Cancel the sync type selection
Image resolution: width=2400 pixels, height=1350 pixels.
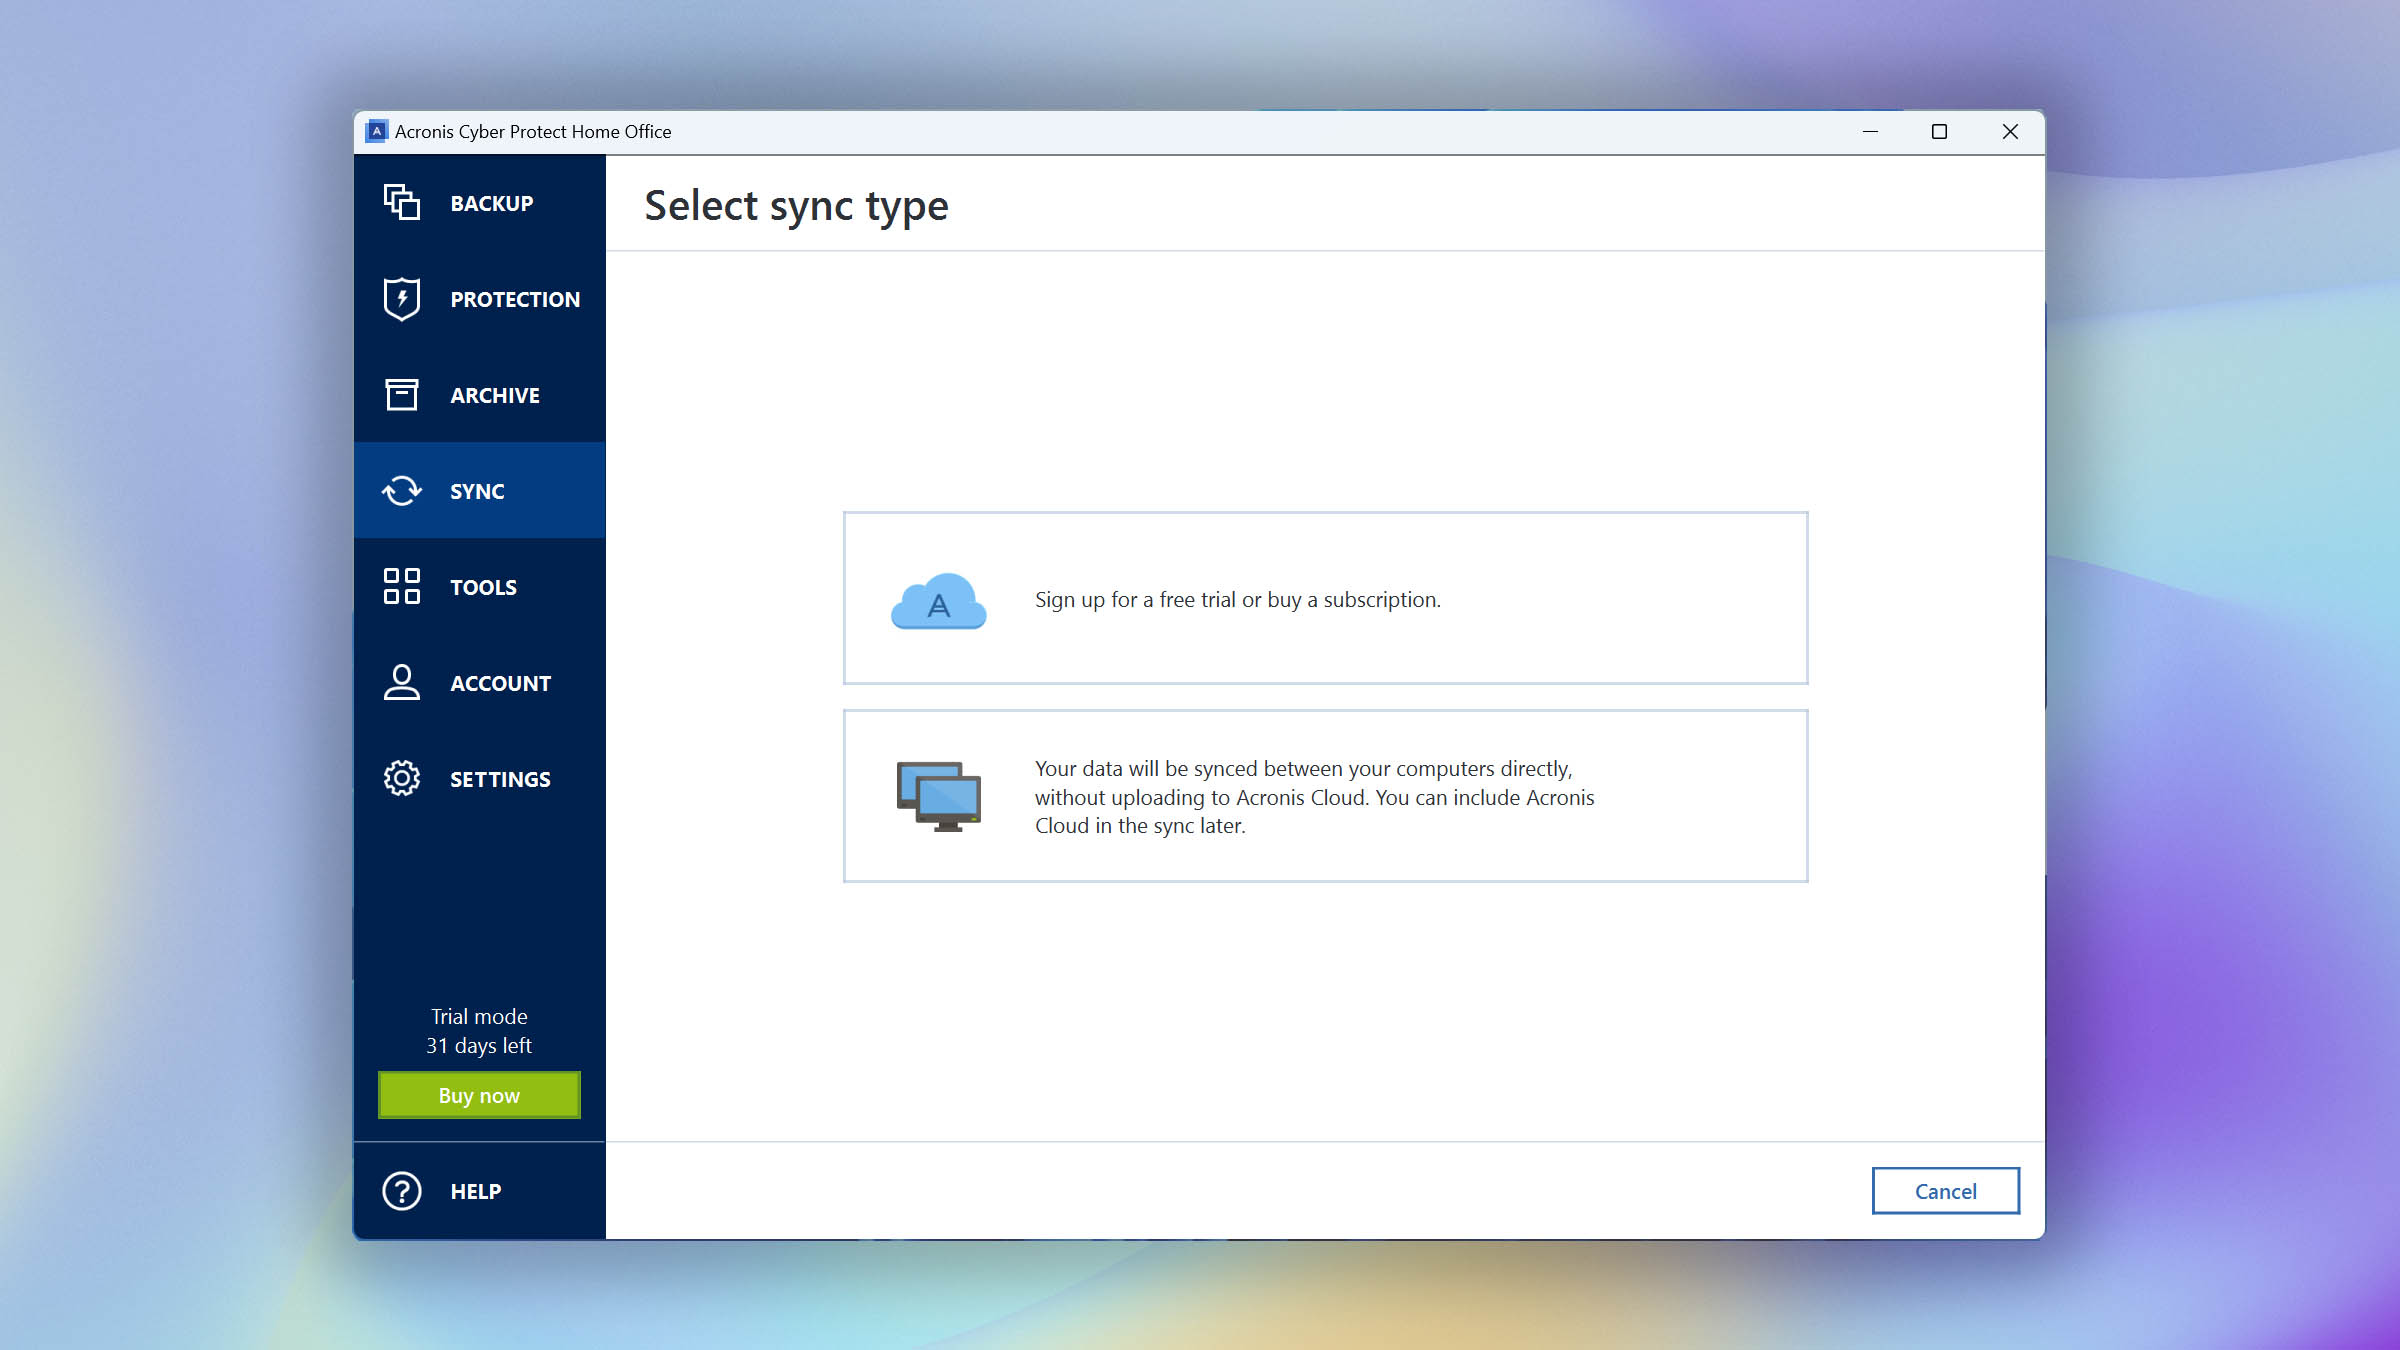point(1945,1191)
